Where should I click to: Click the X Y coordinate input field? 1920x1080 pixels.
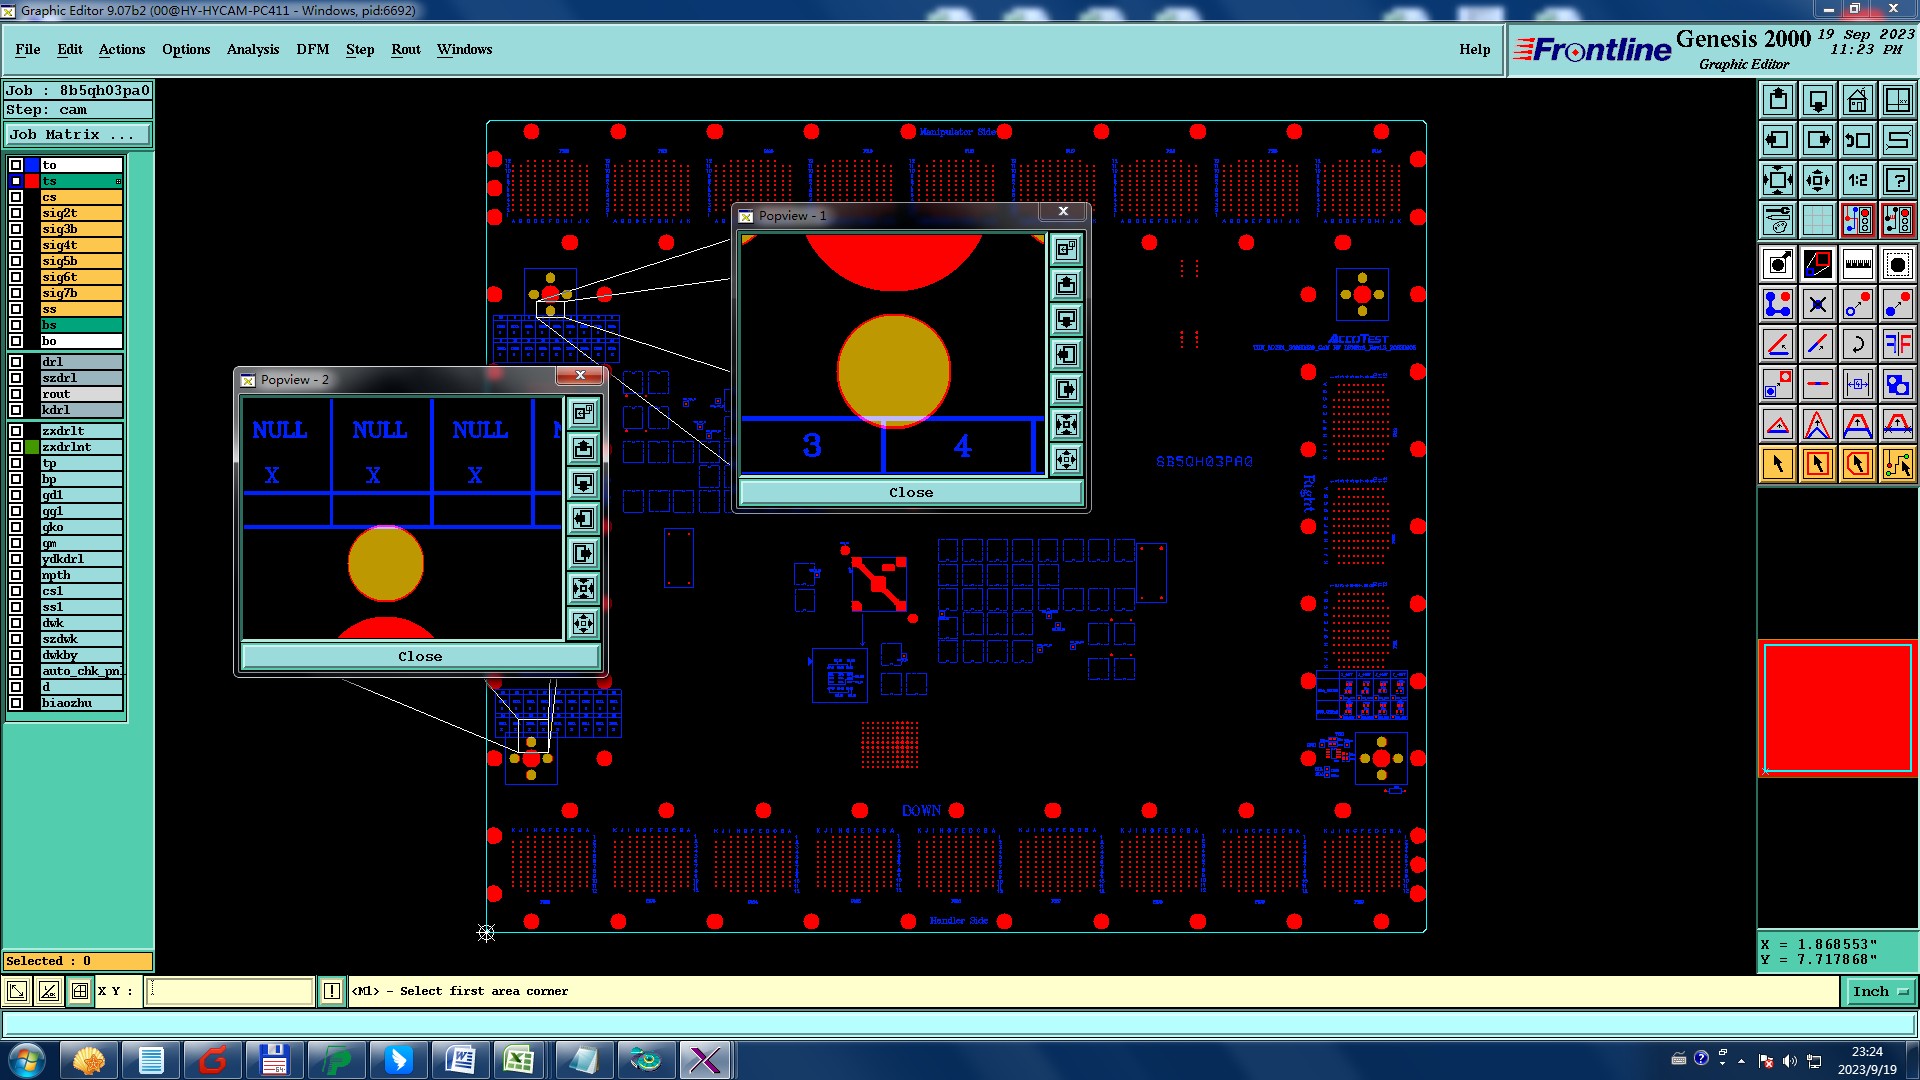(x=230, y=991)
